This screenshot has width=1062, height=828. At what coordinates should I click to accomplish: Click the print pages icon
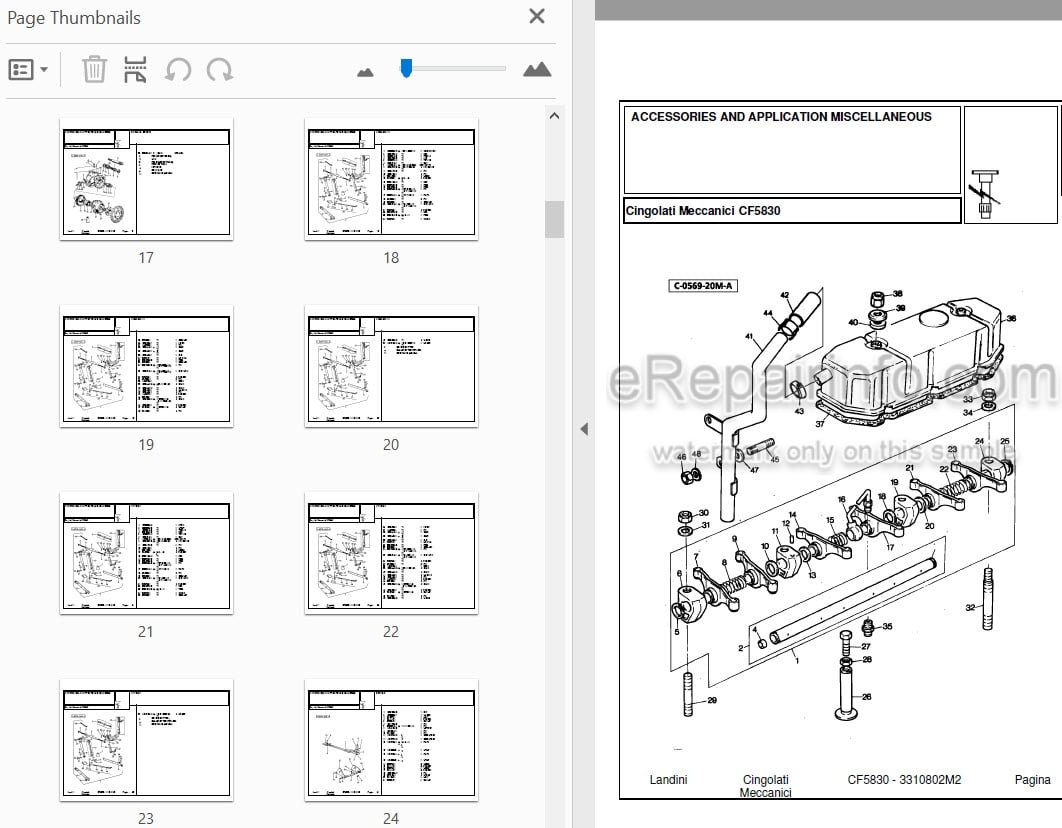pos(135,69)
